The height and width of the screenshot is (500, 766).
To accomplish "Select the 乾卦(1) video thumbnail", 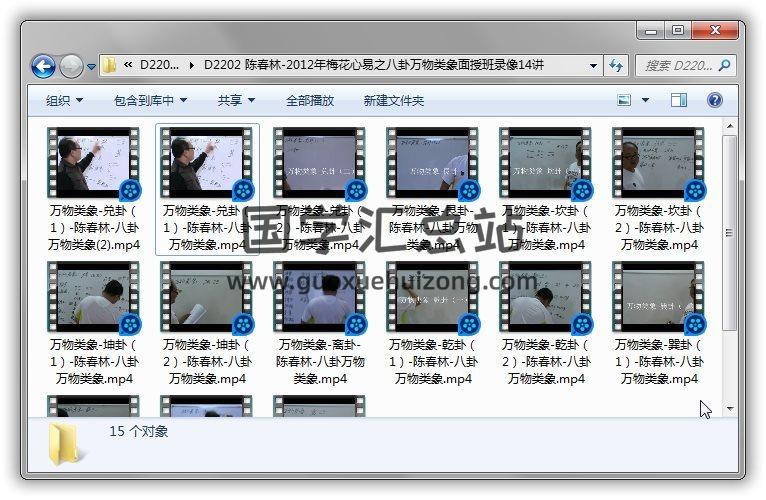I will tap(432, 297).
